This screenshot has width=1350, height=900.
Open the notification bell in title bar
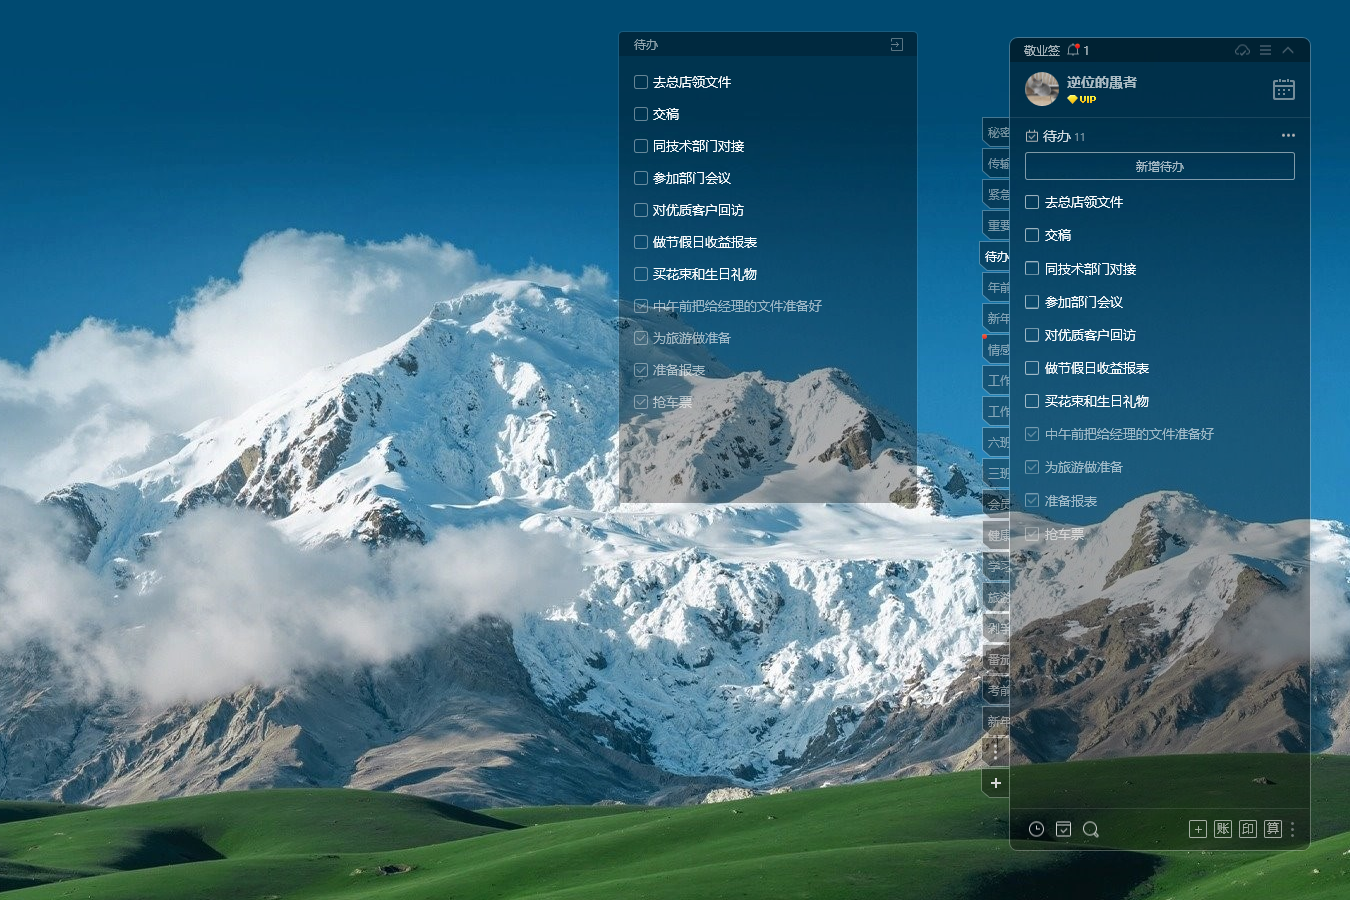[1073, 50]
